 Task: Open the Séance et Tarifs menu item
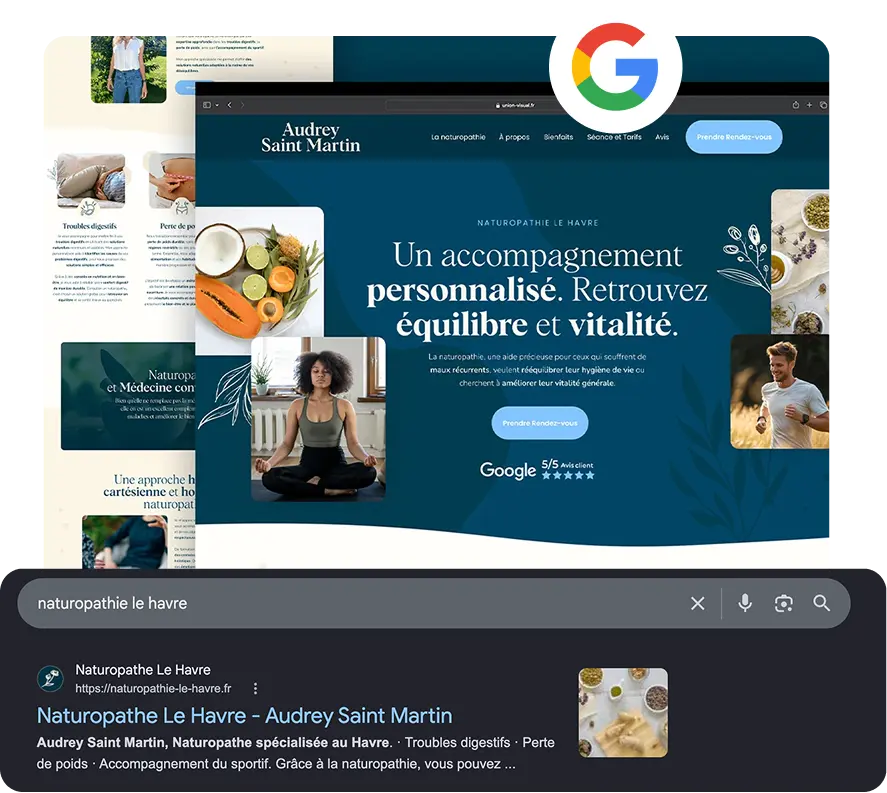[614, 137]
